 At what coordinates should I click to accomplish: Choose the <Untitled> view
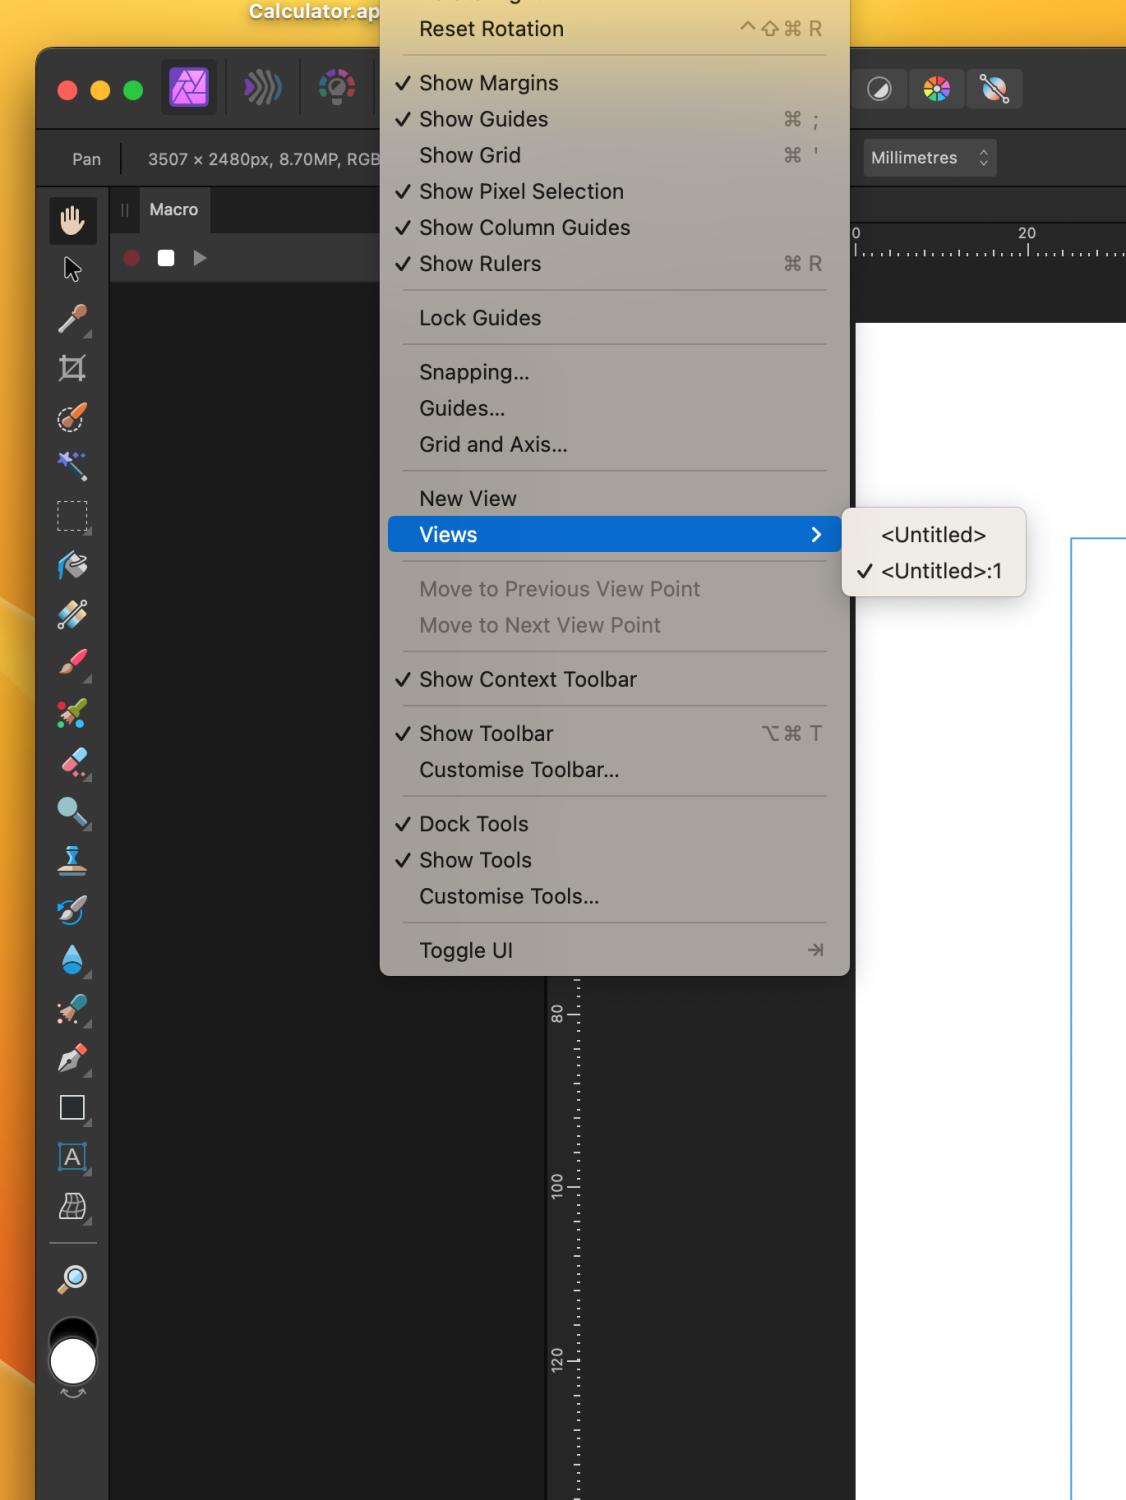[x=932, y=534]
